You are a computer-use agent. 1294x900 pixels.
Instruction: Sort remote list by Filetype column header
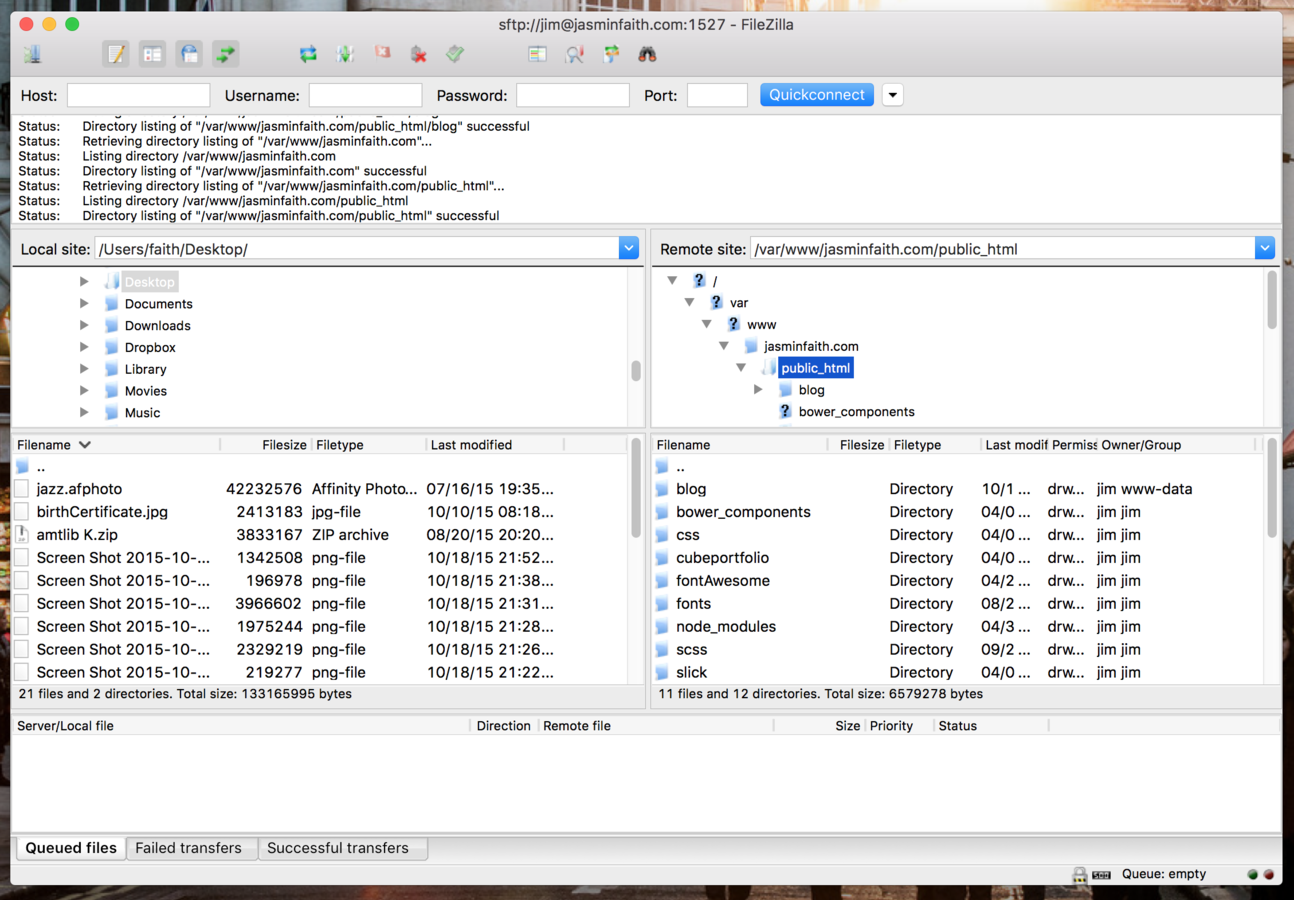pyautogui.click(x=934, y=445)
